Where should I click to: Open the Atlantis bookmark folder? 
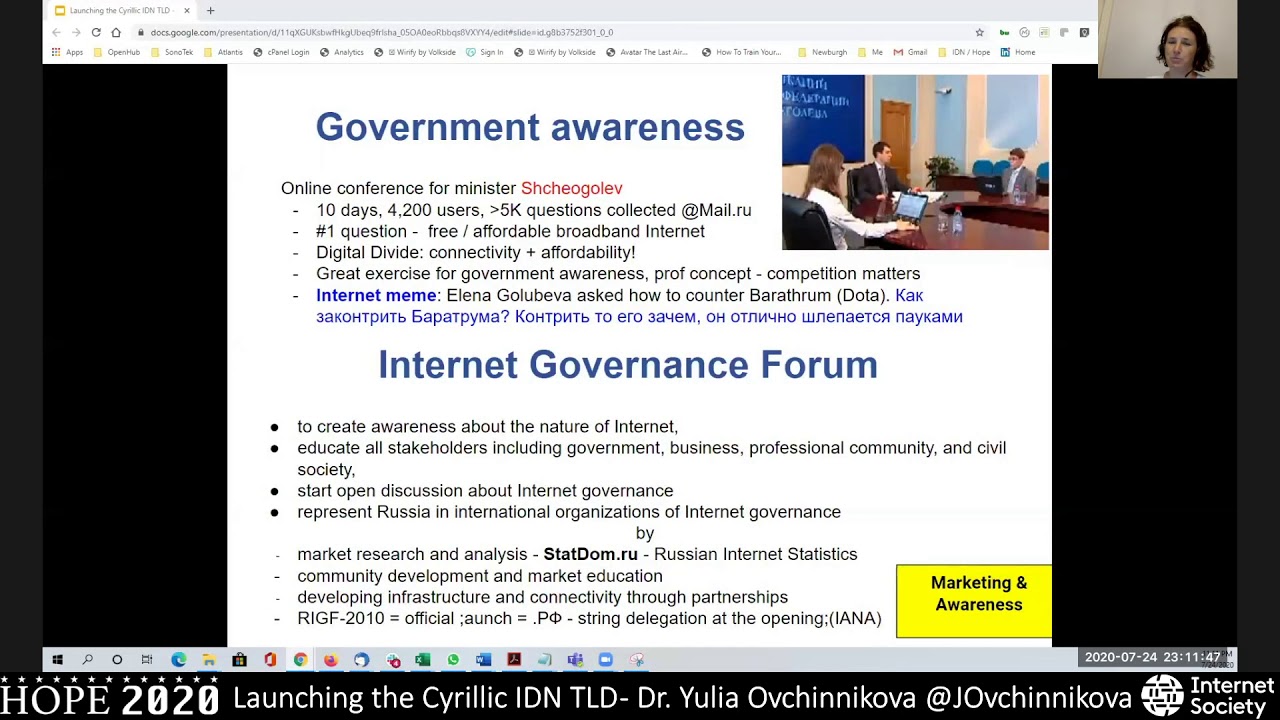[x=223, y=52]
